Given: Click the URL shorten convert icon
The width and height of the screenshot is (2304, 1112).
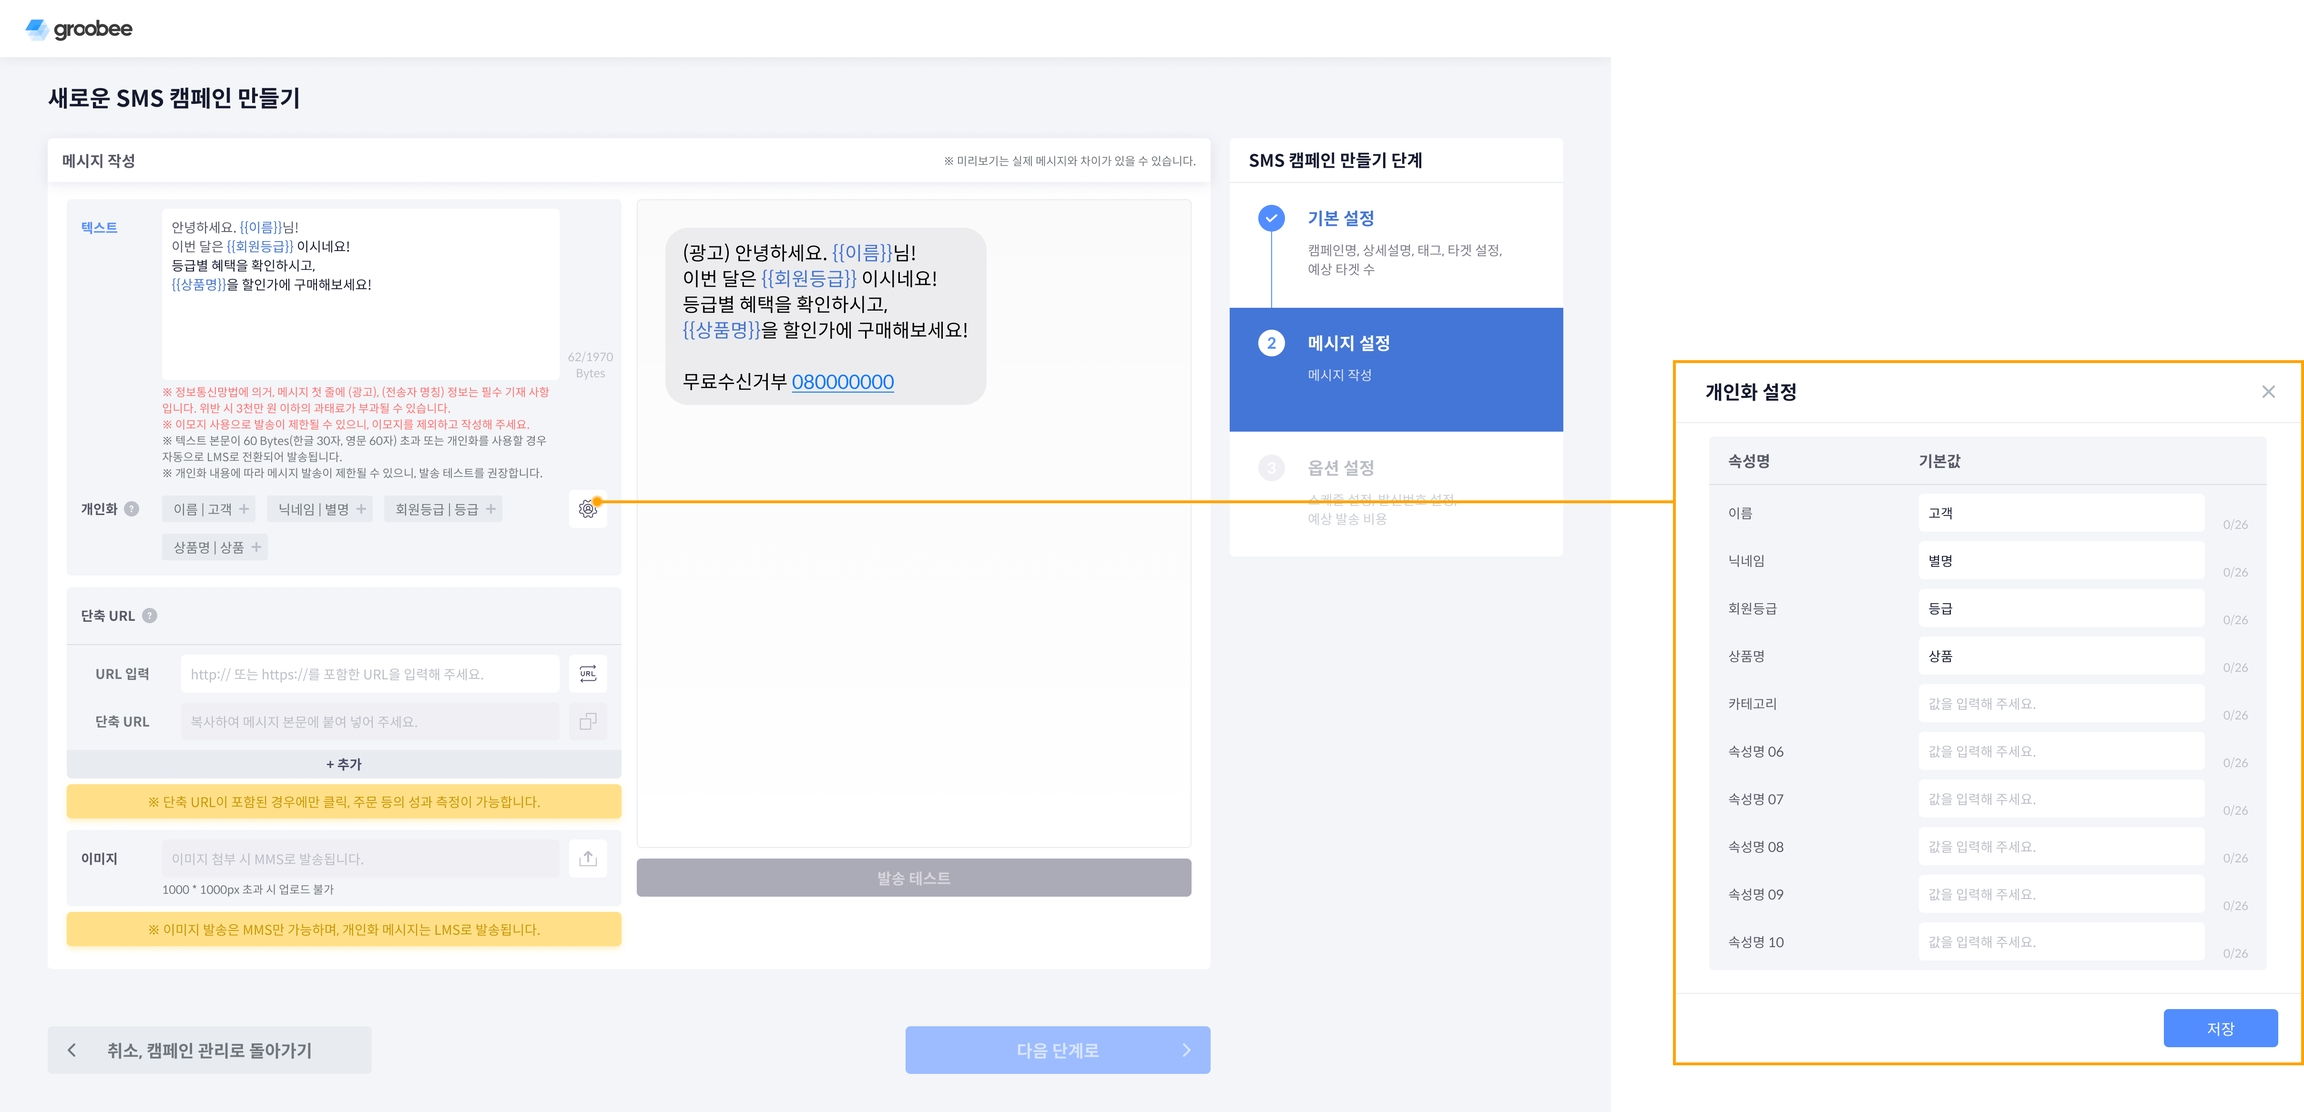Looking at the screenshot, I should coord(588,674).
